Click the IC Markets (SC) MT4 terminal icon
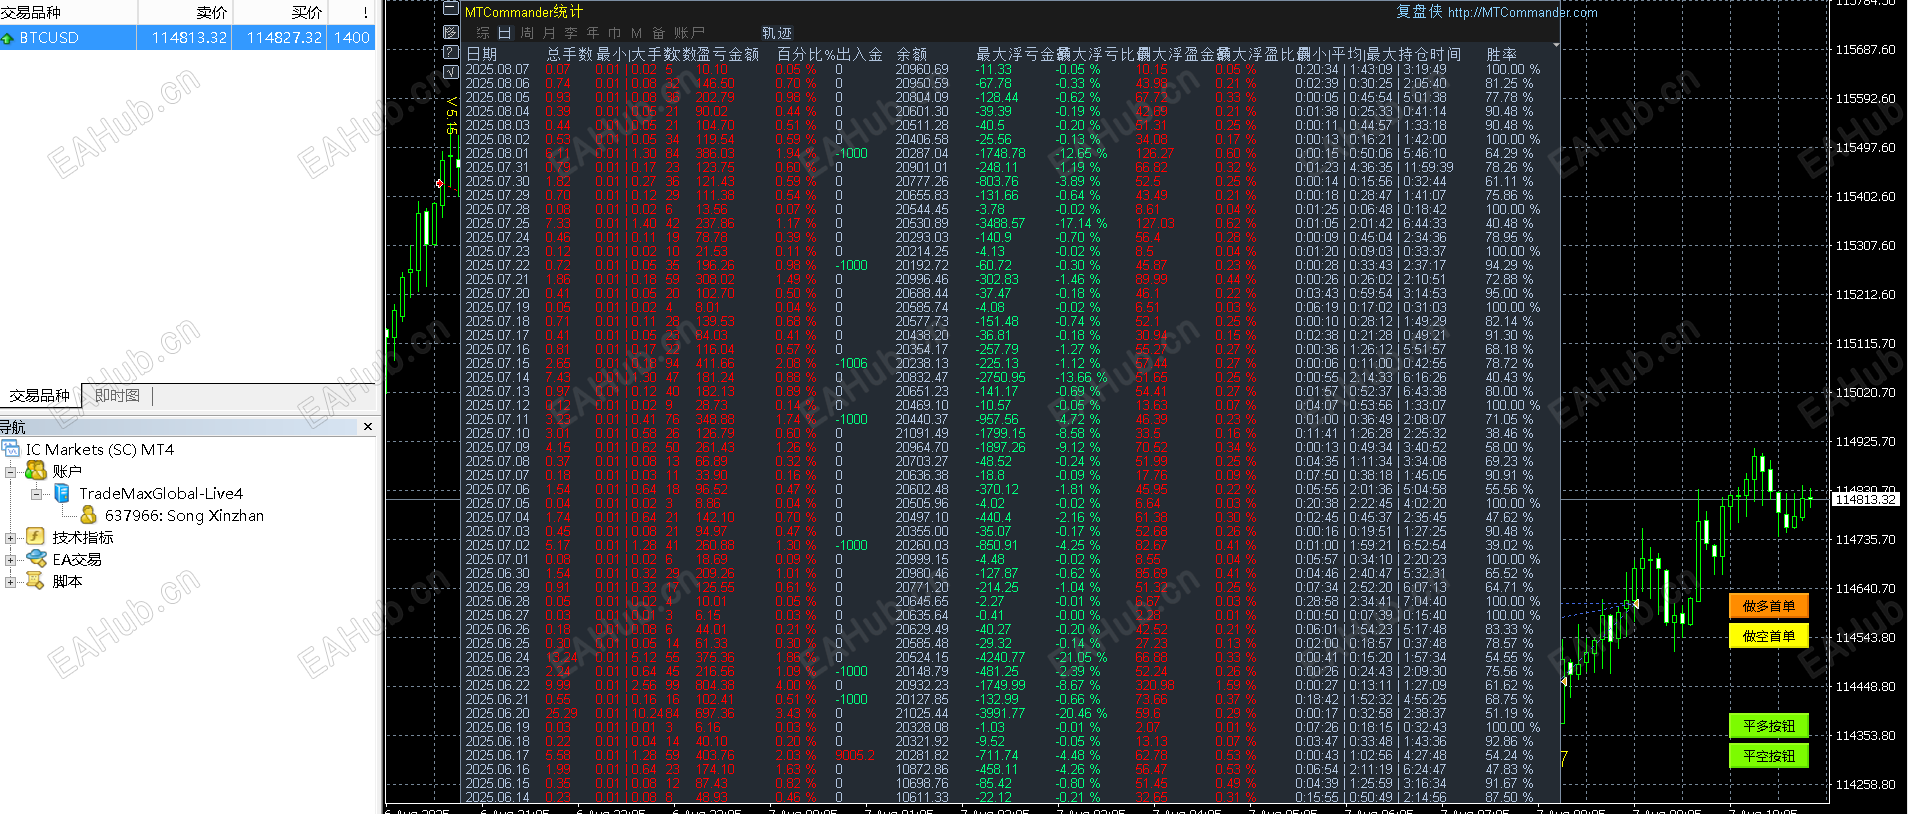Viewport: 1908px width, 814px height. click(11, 449)
